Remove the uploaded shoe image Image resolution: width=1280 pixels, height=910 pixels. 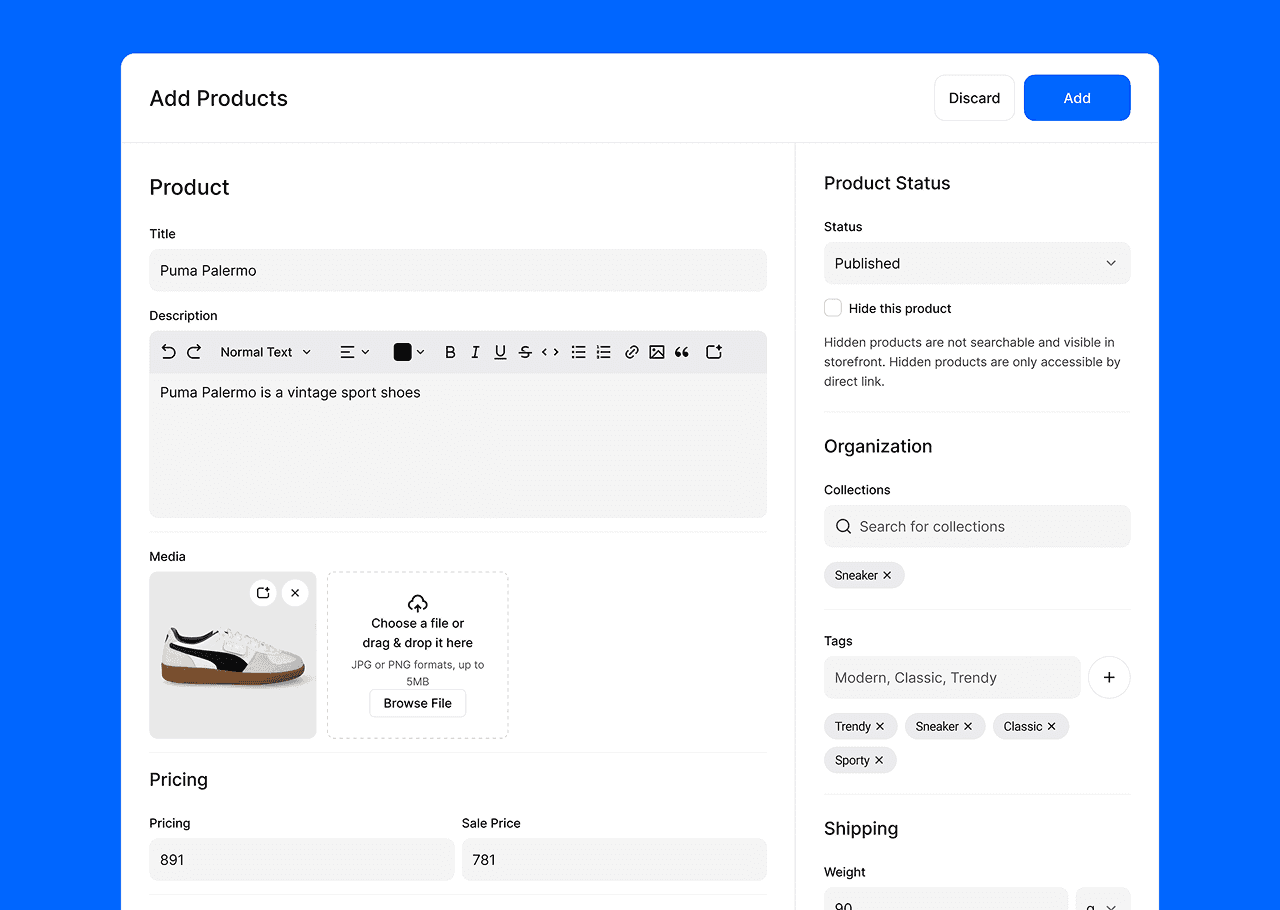click(x=295, y=593)
